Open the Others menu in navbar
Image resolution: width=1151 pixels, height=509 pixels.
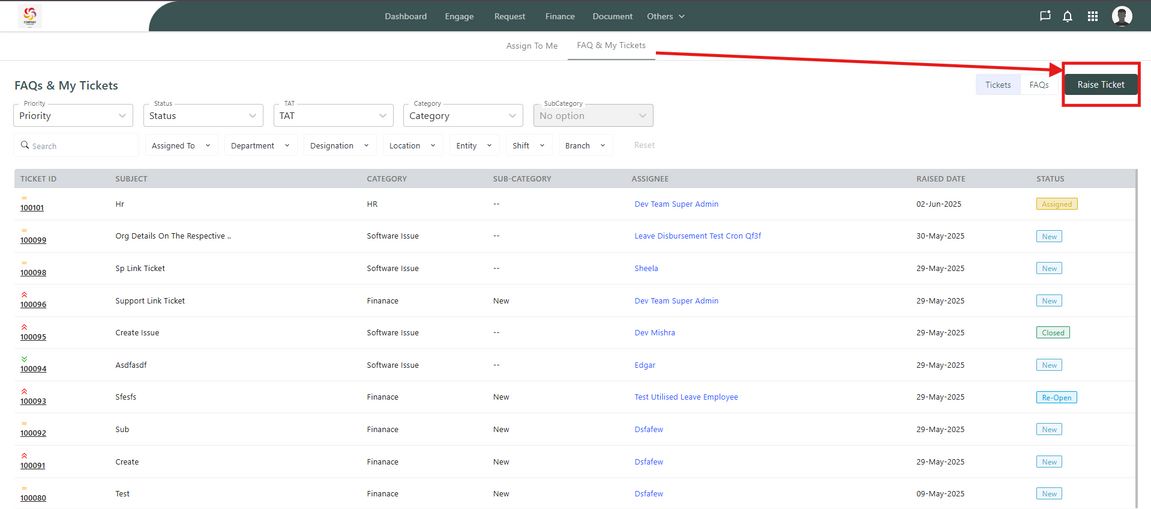tap(665, 16)
